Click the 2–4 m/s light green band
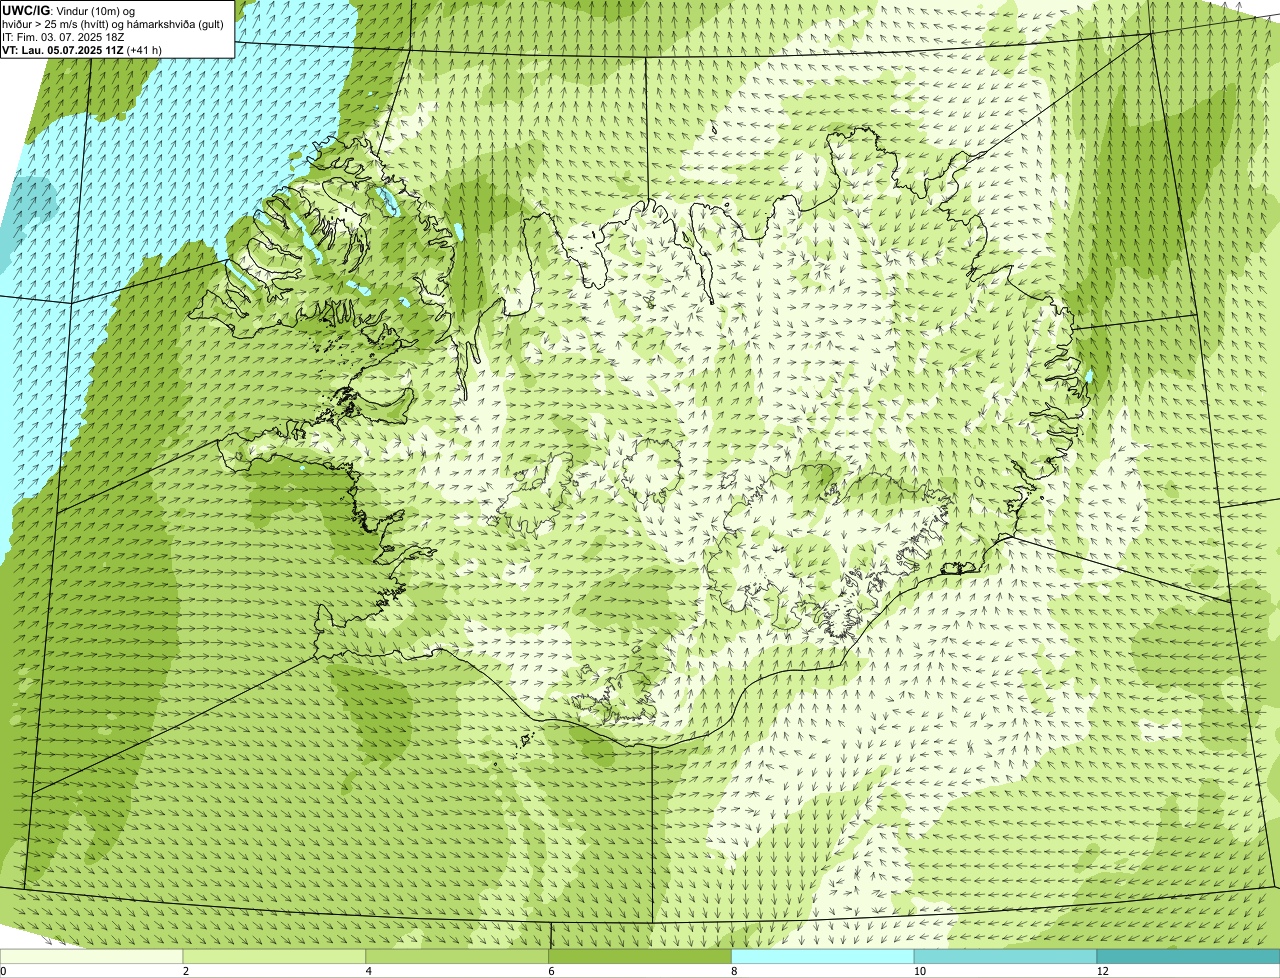Image resolution: width=1280 pixels, height=978 pixels. pos(275,956)
